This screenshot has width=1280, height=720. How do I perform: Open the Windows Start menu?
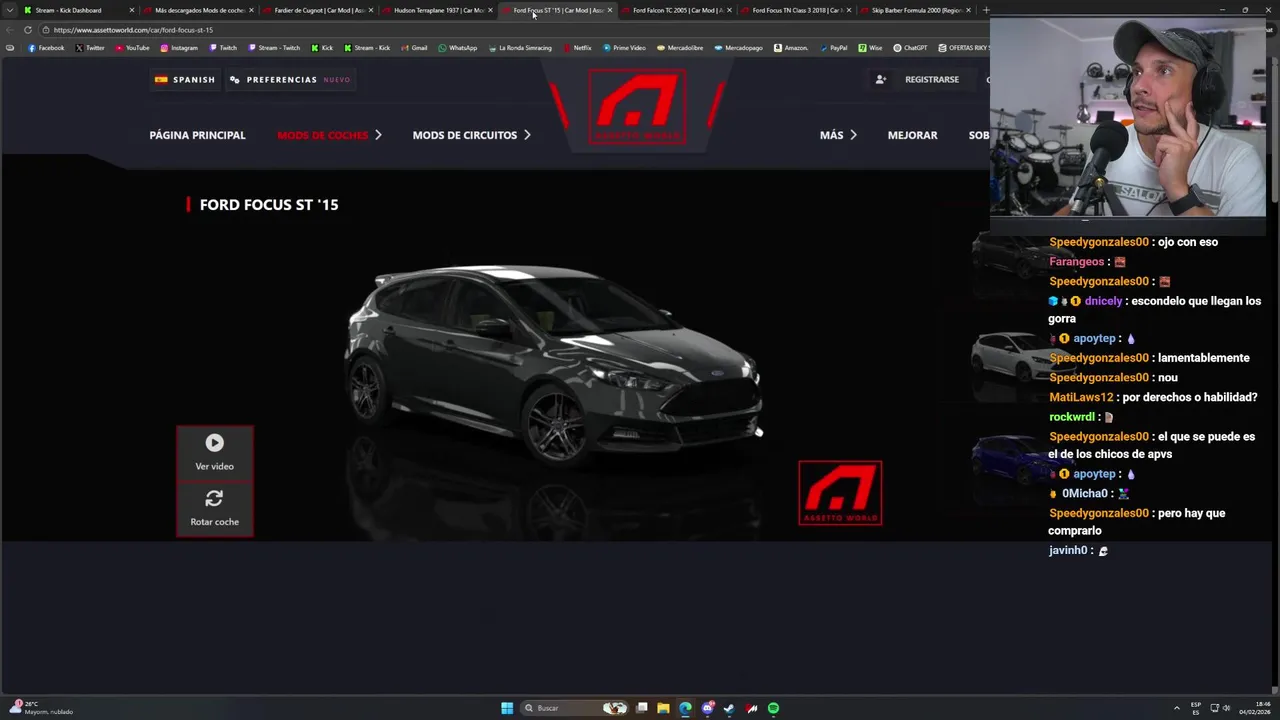tap(507, 708)
